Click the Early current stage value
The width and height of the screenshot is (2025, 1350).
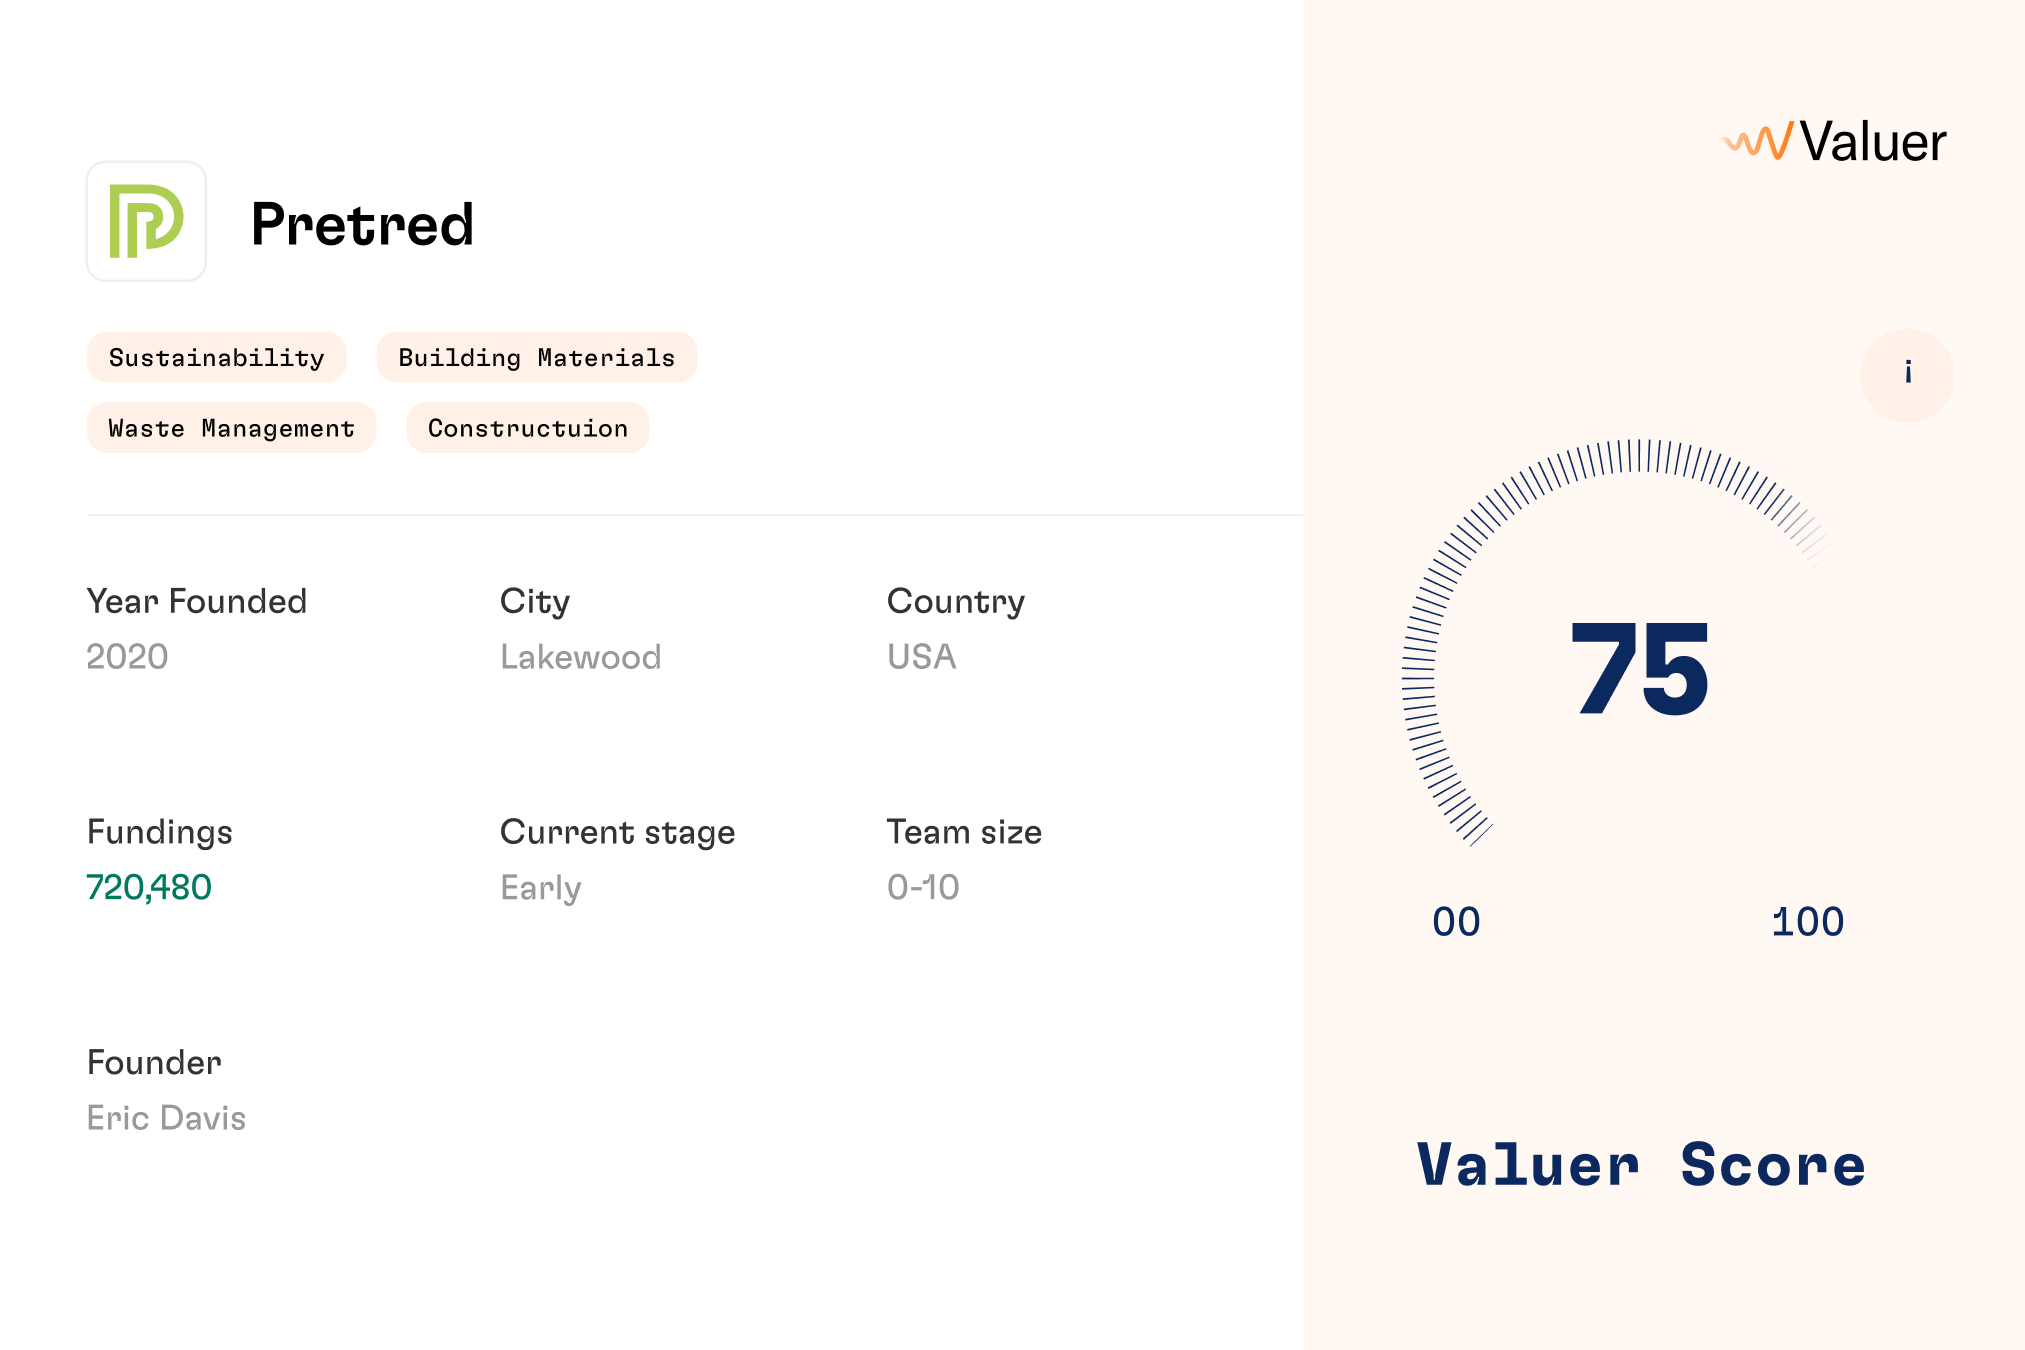point(540,888)
